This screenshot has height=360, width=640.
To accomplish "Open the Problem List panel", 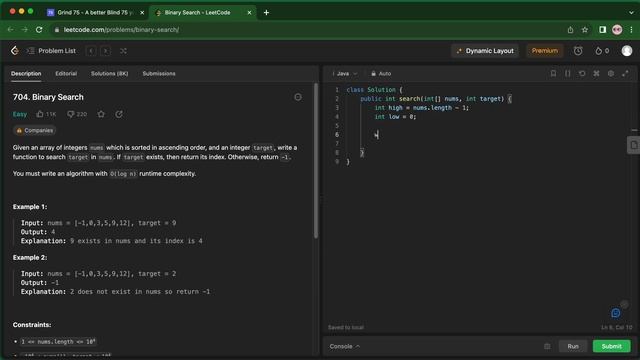I will click(51, 51).
